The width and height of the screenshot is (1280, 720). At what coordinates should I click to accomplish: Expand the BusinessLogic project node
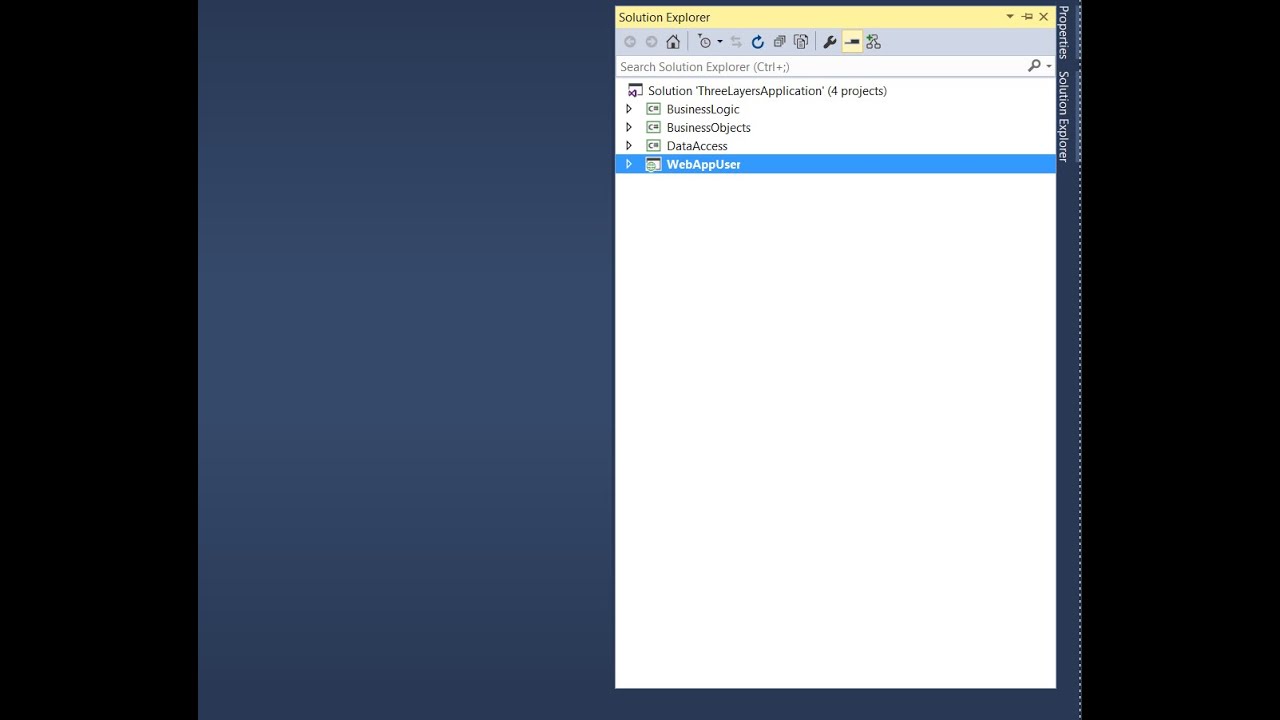coord(629,109)
